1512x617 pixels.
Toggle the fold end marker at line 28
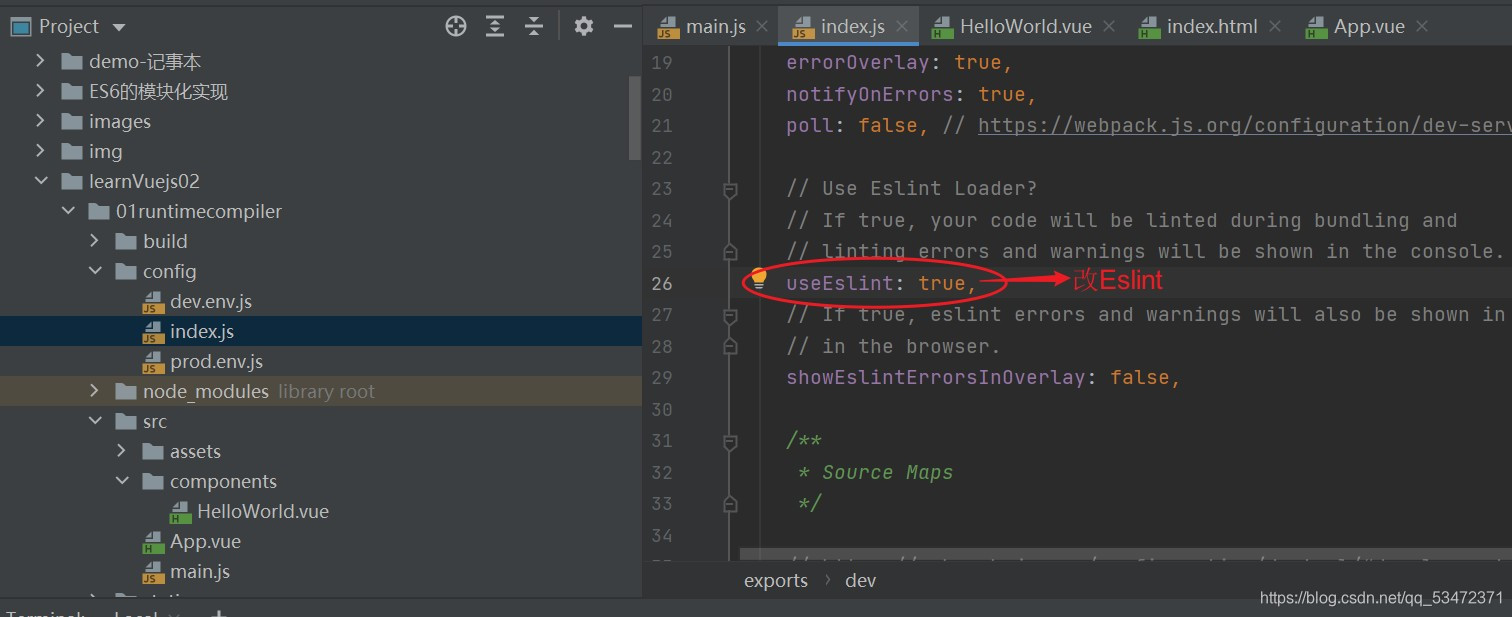pyautogui.click(x=730, y=346)
